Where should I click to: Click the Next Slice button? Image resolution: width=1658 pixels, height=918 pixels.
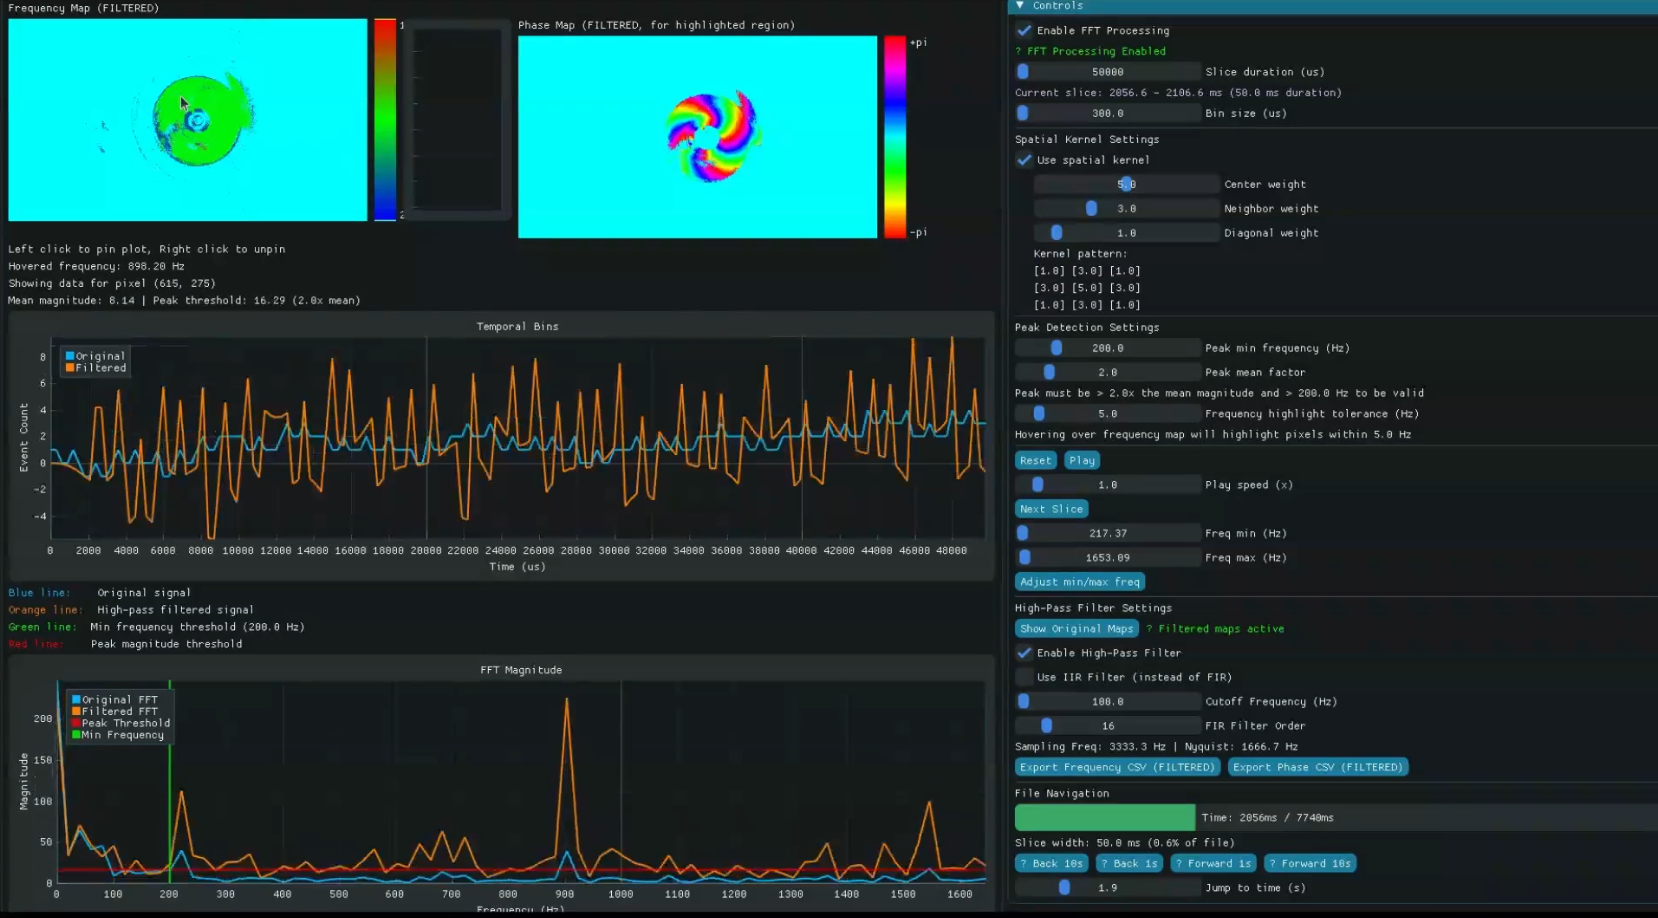tap(1051, 509)
